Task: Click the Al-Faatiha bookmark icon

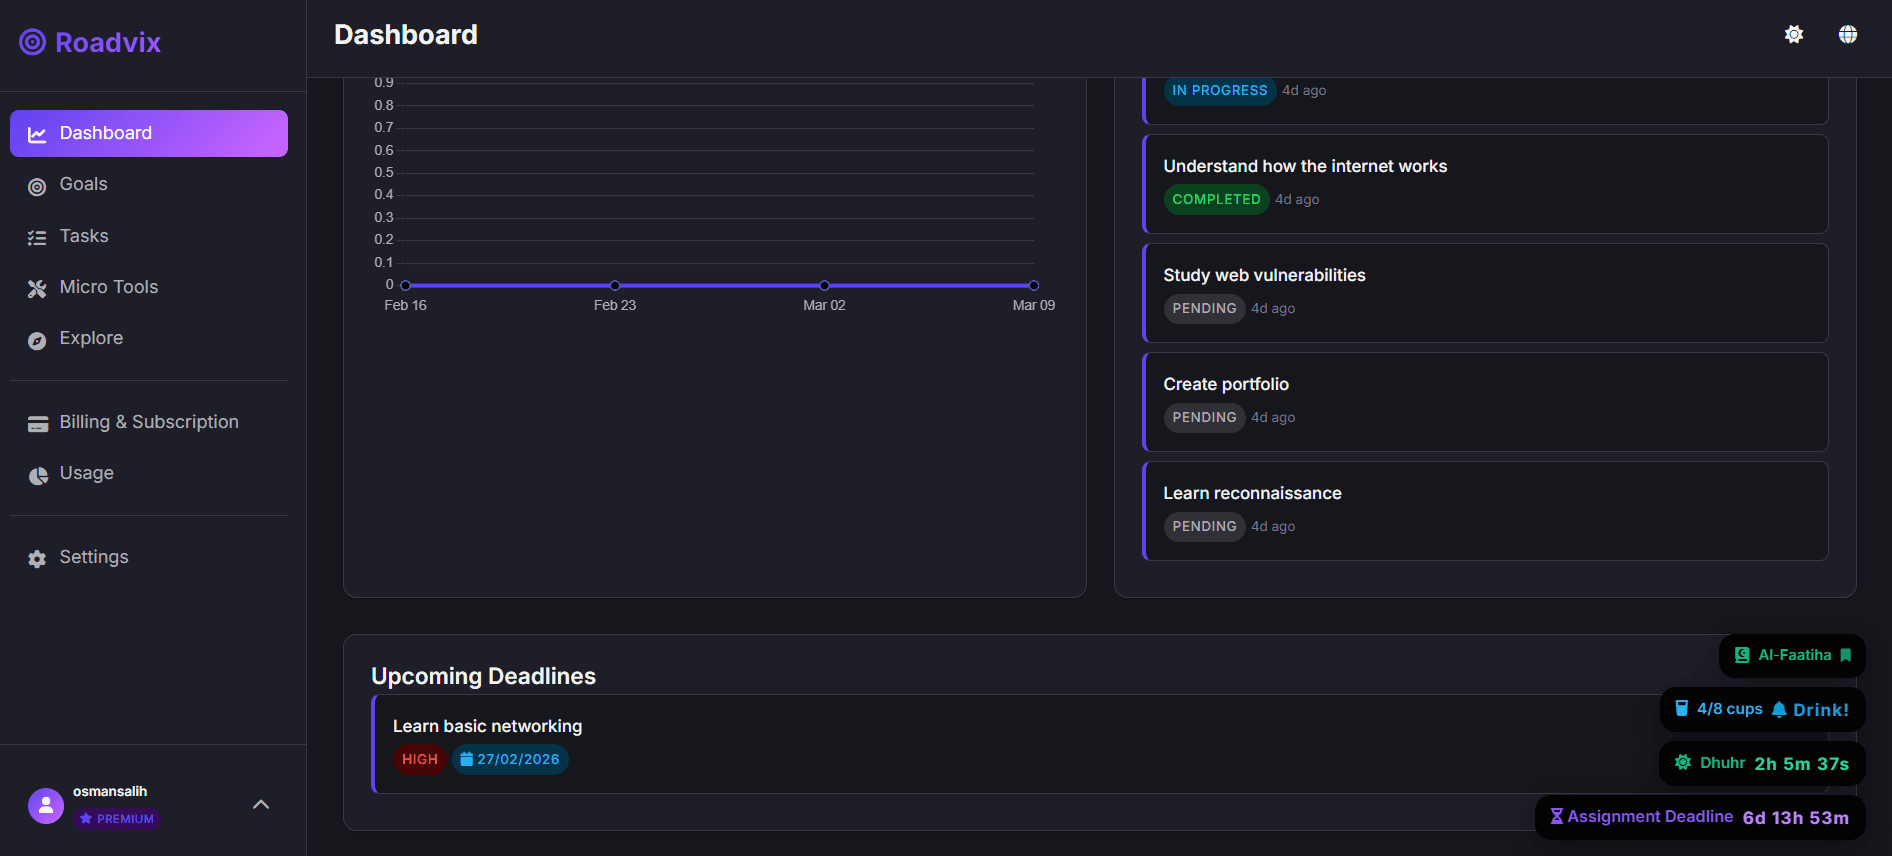Action: point(1846,655)
